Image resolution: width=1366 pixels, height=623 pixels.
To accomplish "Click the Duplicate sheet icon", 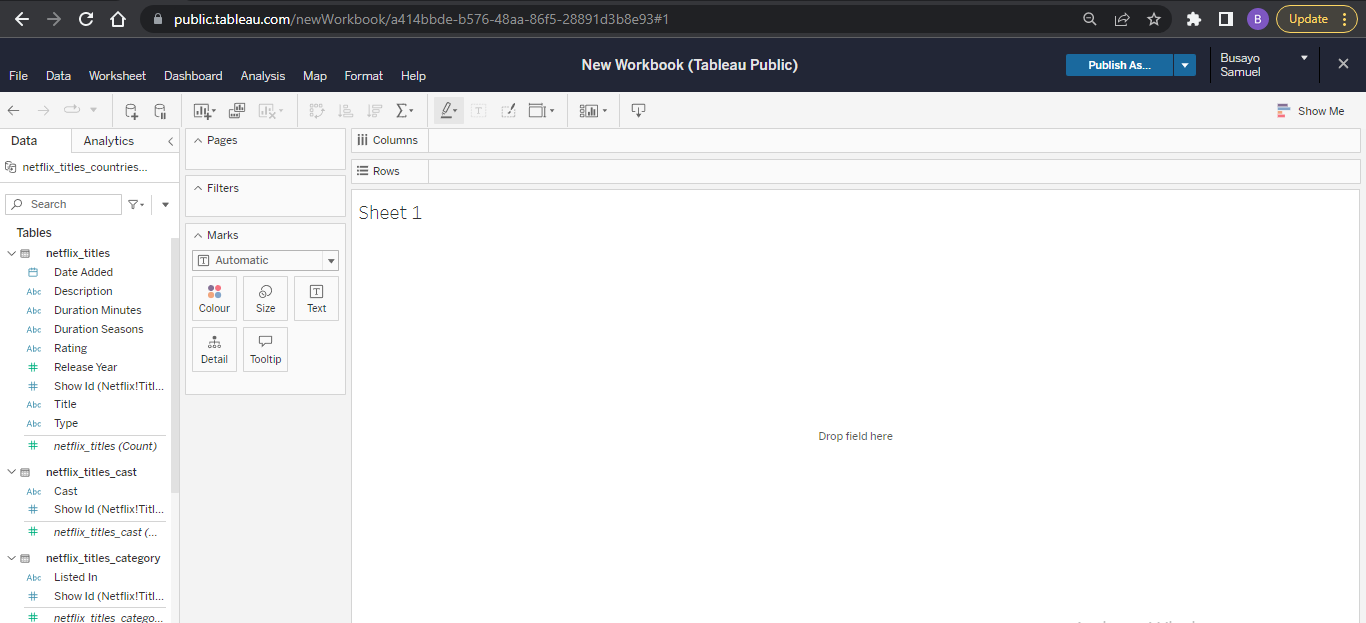I will pos(237,111).
